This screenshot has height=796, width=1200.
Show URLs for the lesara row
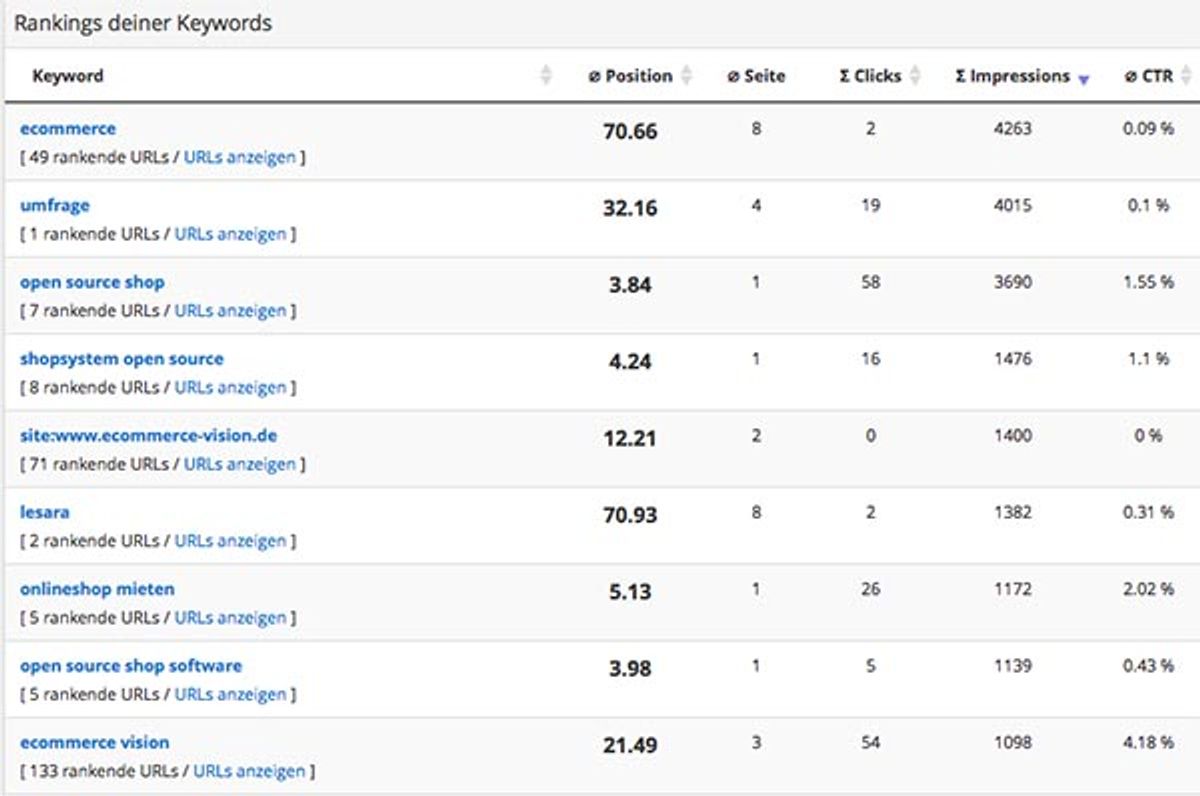pyautogui.click(x=231, y=541)
